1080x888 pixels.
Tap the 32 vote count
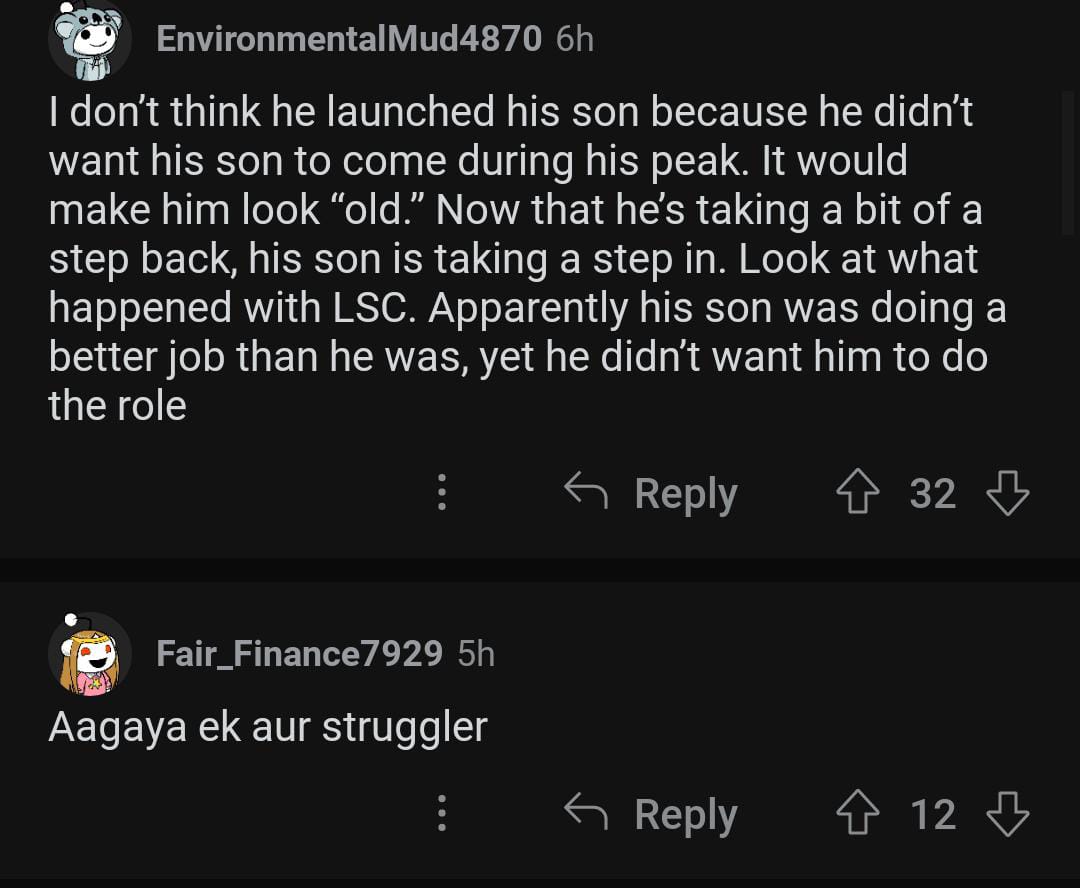pyautogui.click(x=932, y=494)
